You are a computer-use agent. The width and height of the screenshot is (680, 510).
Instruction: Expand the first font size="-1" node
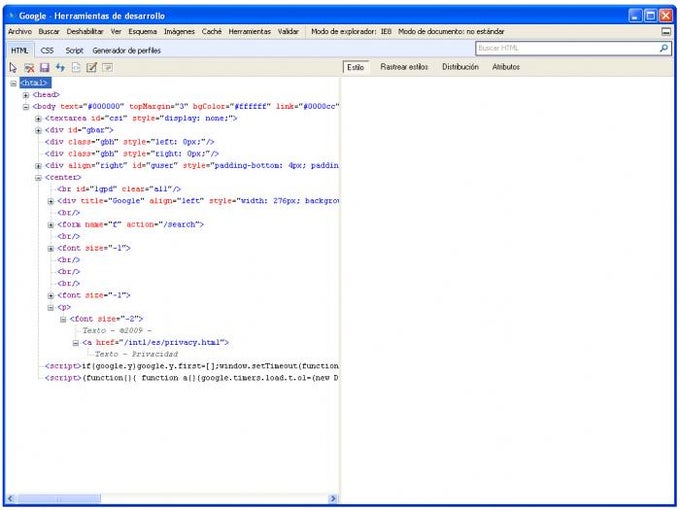(x=51, y=248)
